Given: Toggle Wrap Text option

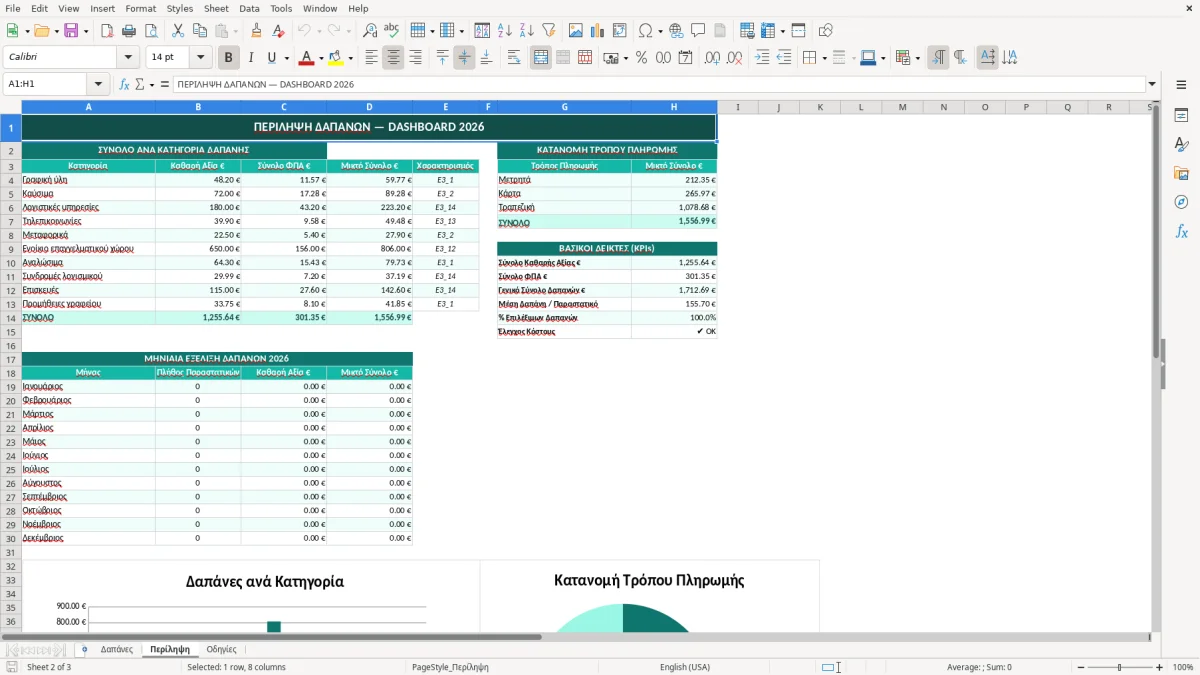Looking at the screenshot, I should [514, 58].
